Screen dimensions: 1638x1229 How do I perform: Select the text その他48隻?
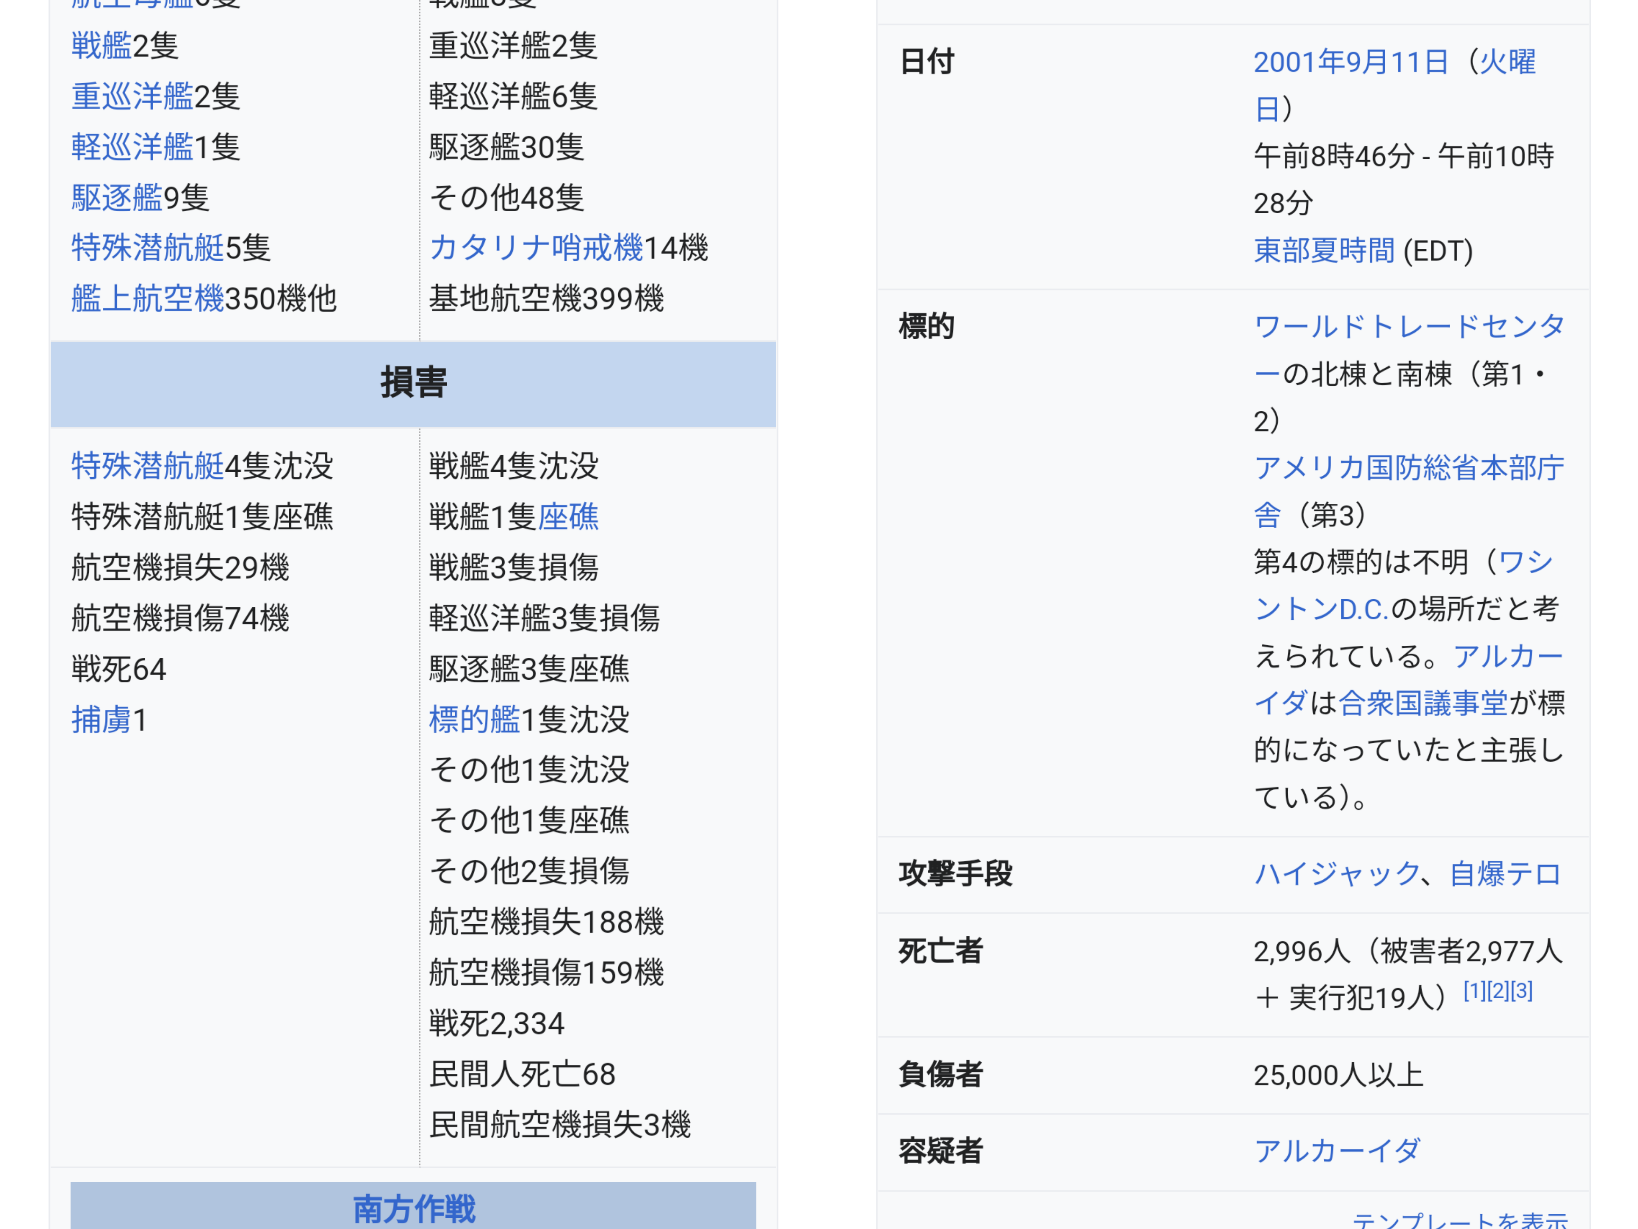coord(507,198)
